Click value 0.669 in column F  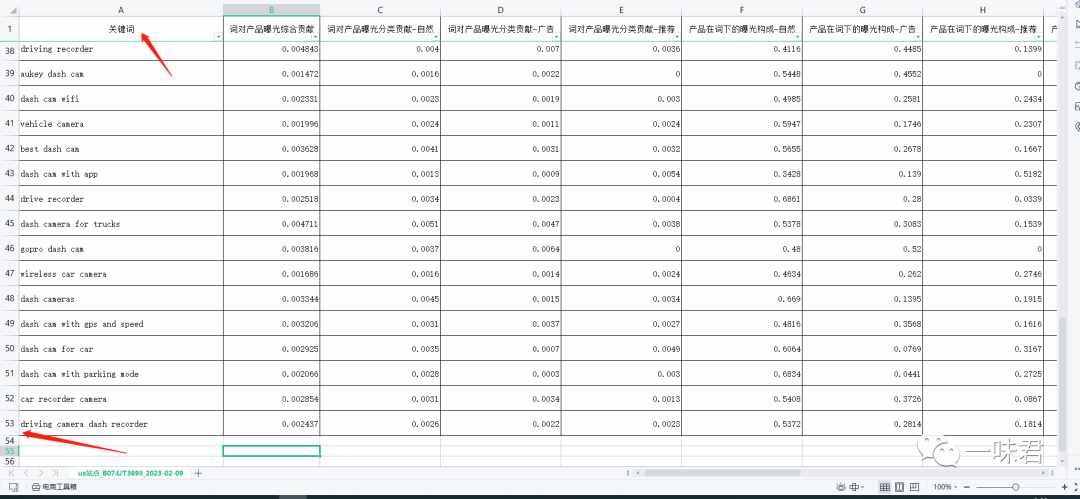742,298
